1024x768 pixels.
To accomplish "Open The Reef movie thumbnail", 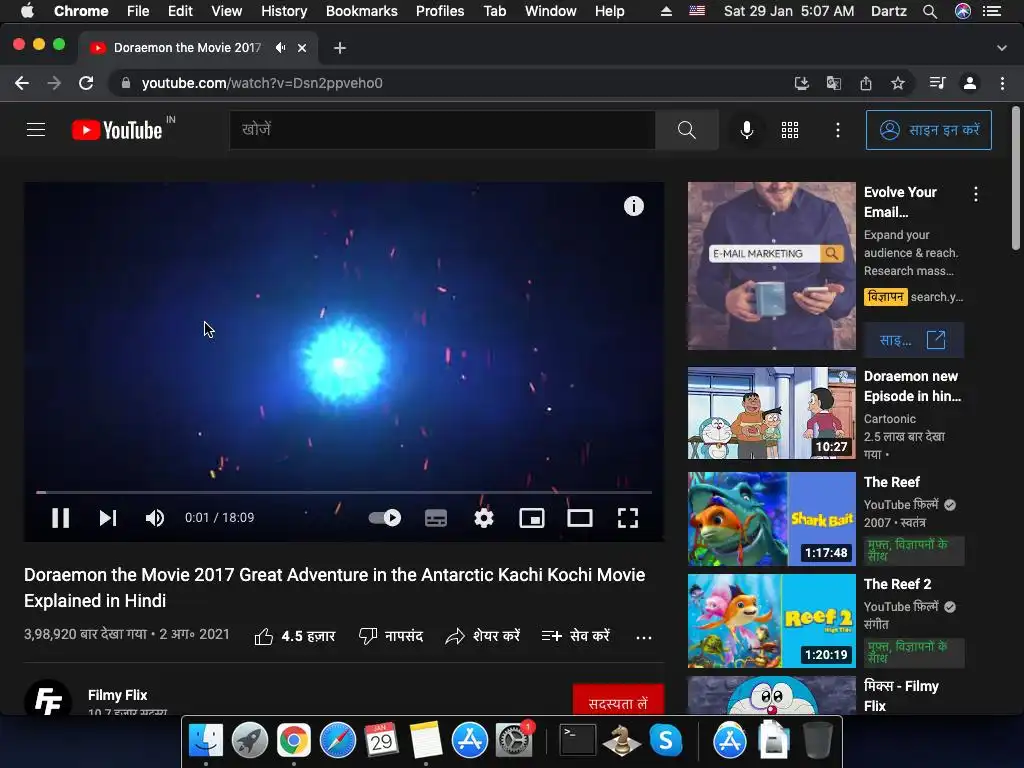I will 771,519.
